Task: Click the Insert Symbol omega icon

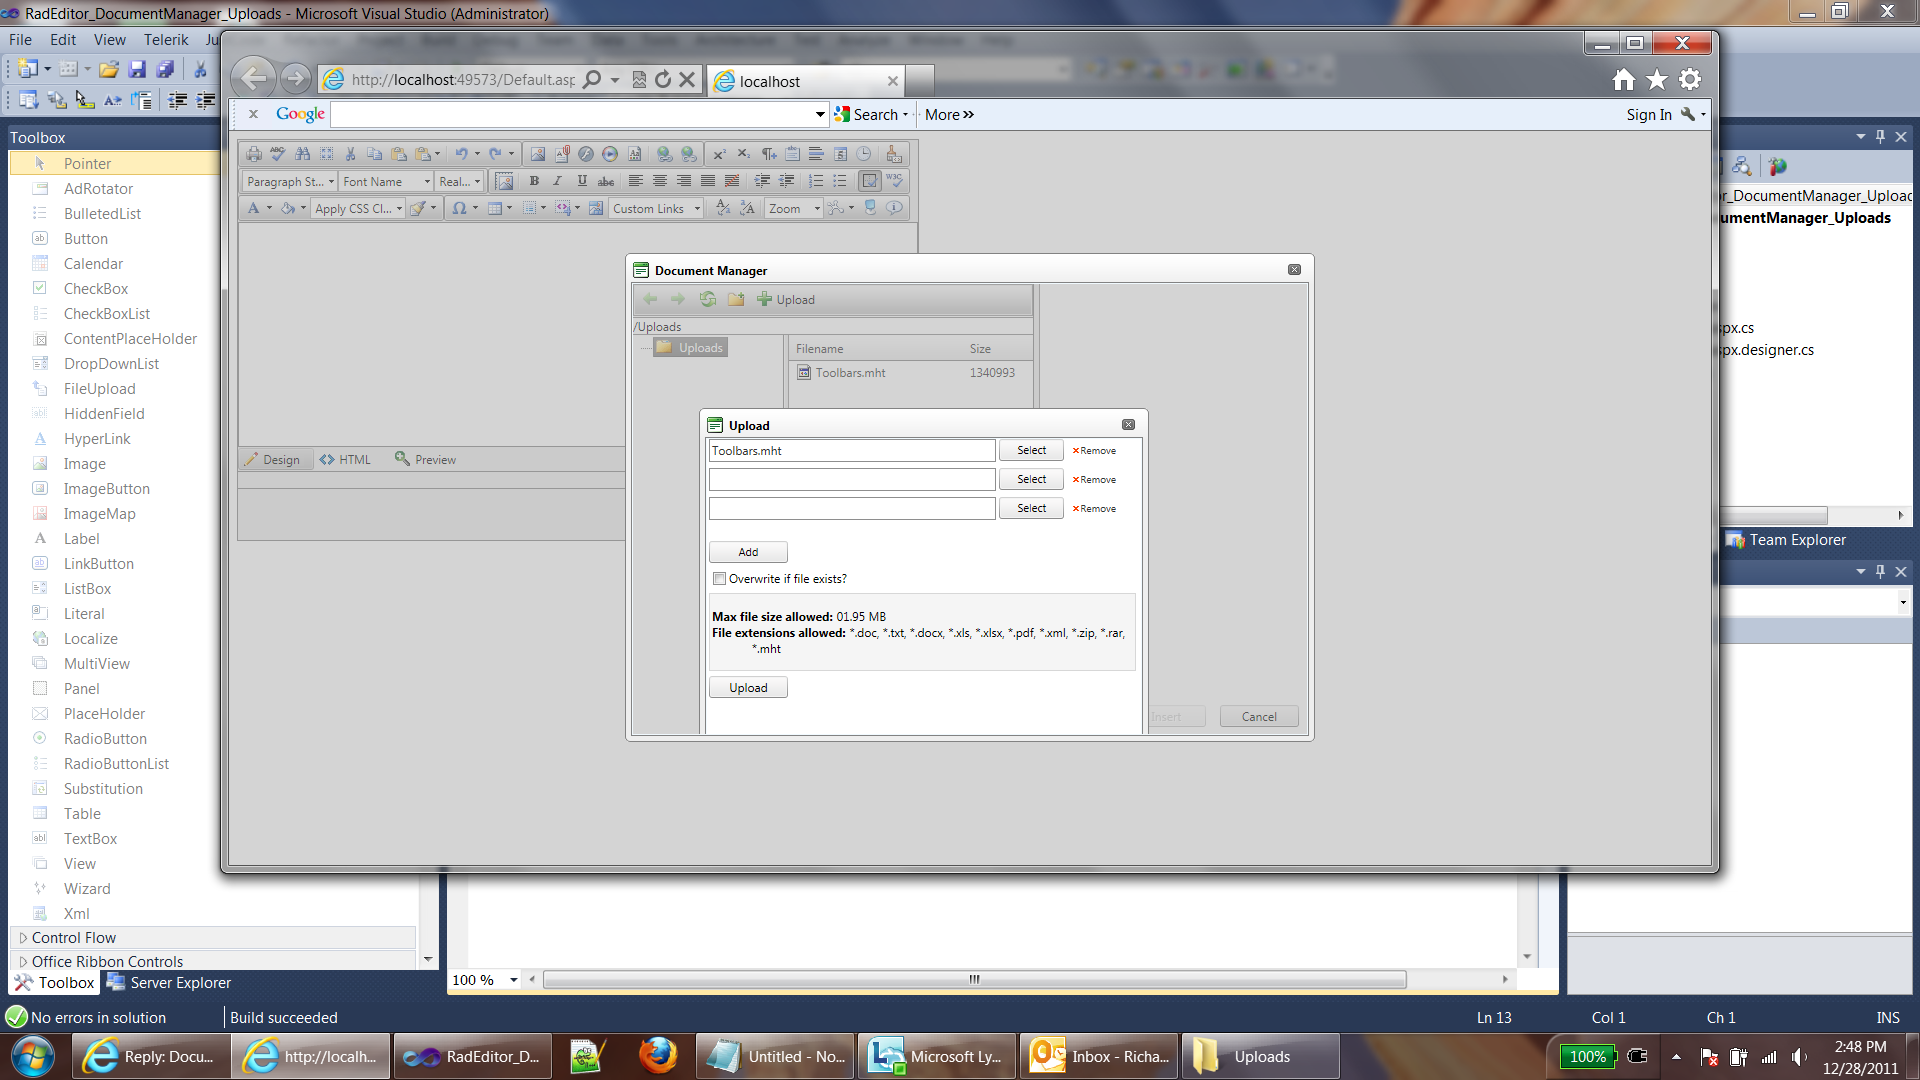Action: pos(459,208)
